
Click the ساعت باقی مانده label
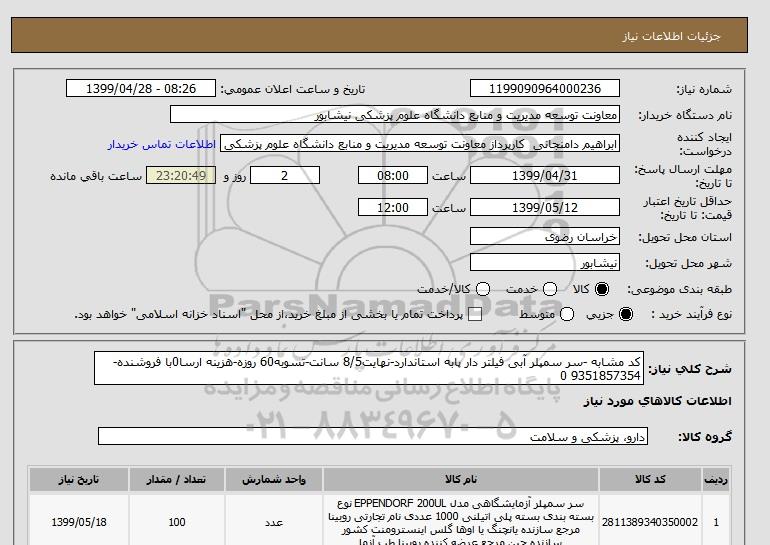[96, 176]
